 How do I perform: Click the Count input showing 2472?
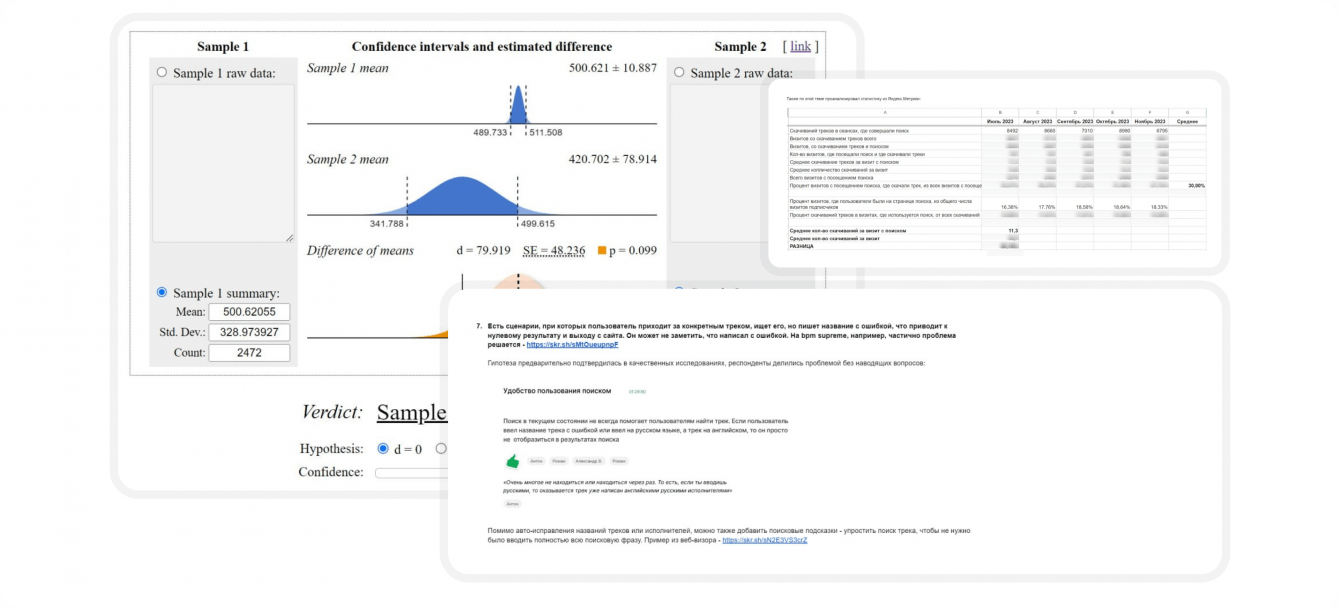(x=249, y=353)
